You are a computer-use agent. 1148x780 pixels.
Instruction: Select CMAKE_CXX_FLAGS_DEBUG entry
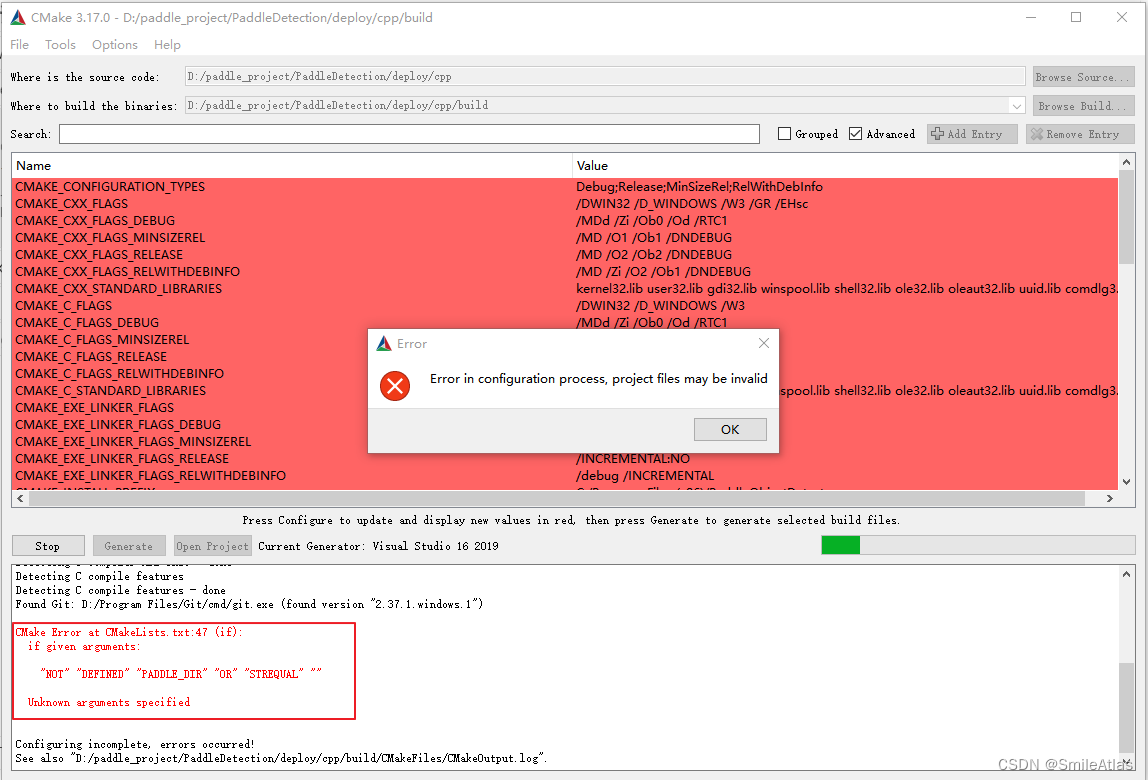[x=95, y=220]
